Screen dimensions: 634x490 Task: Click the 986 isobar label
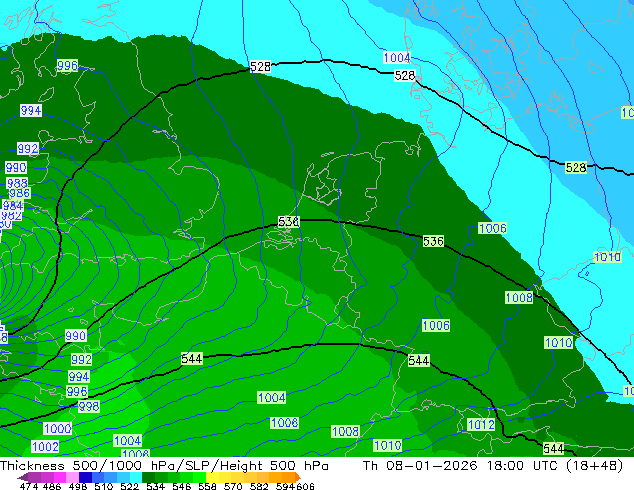(19, 193)
